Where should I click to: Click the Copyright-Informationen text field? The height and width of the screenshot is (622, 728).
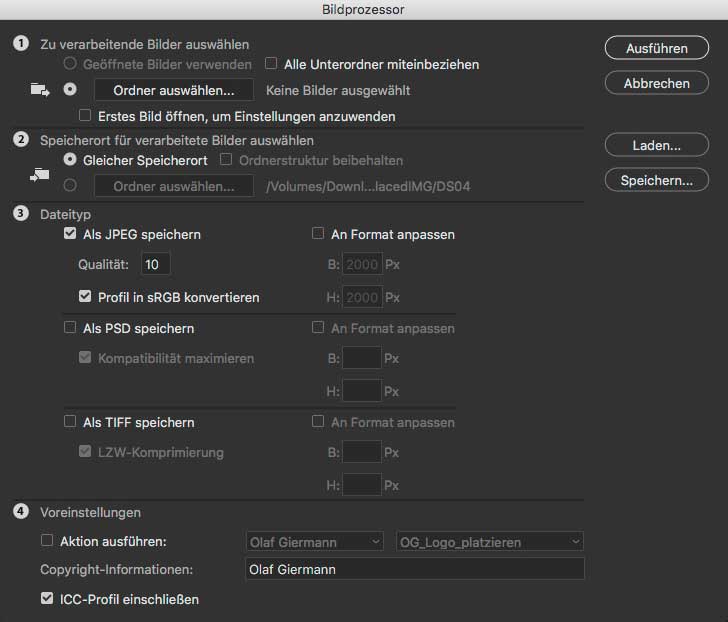coord(415,569)
